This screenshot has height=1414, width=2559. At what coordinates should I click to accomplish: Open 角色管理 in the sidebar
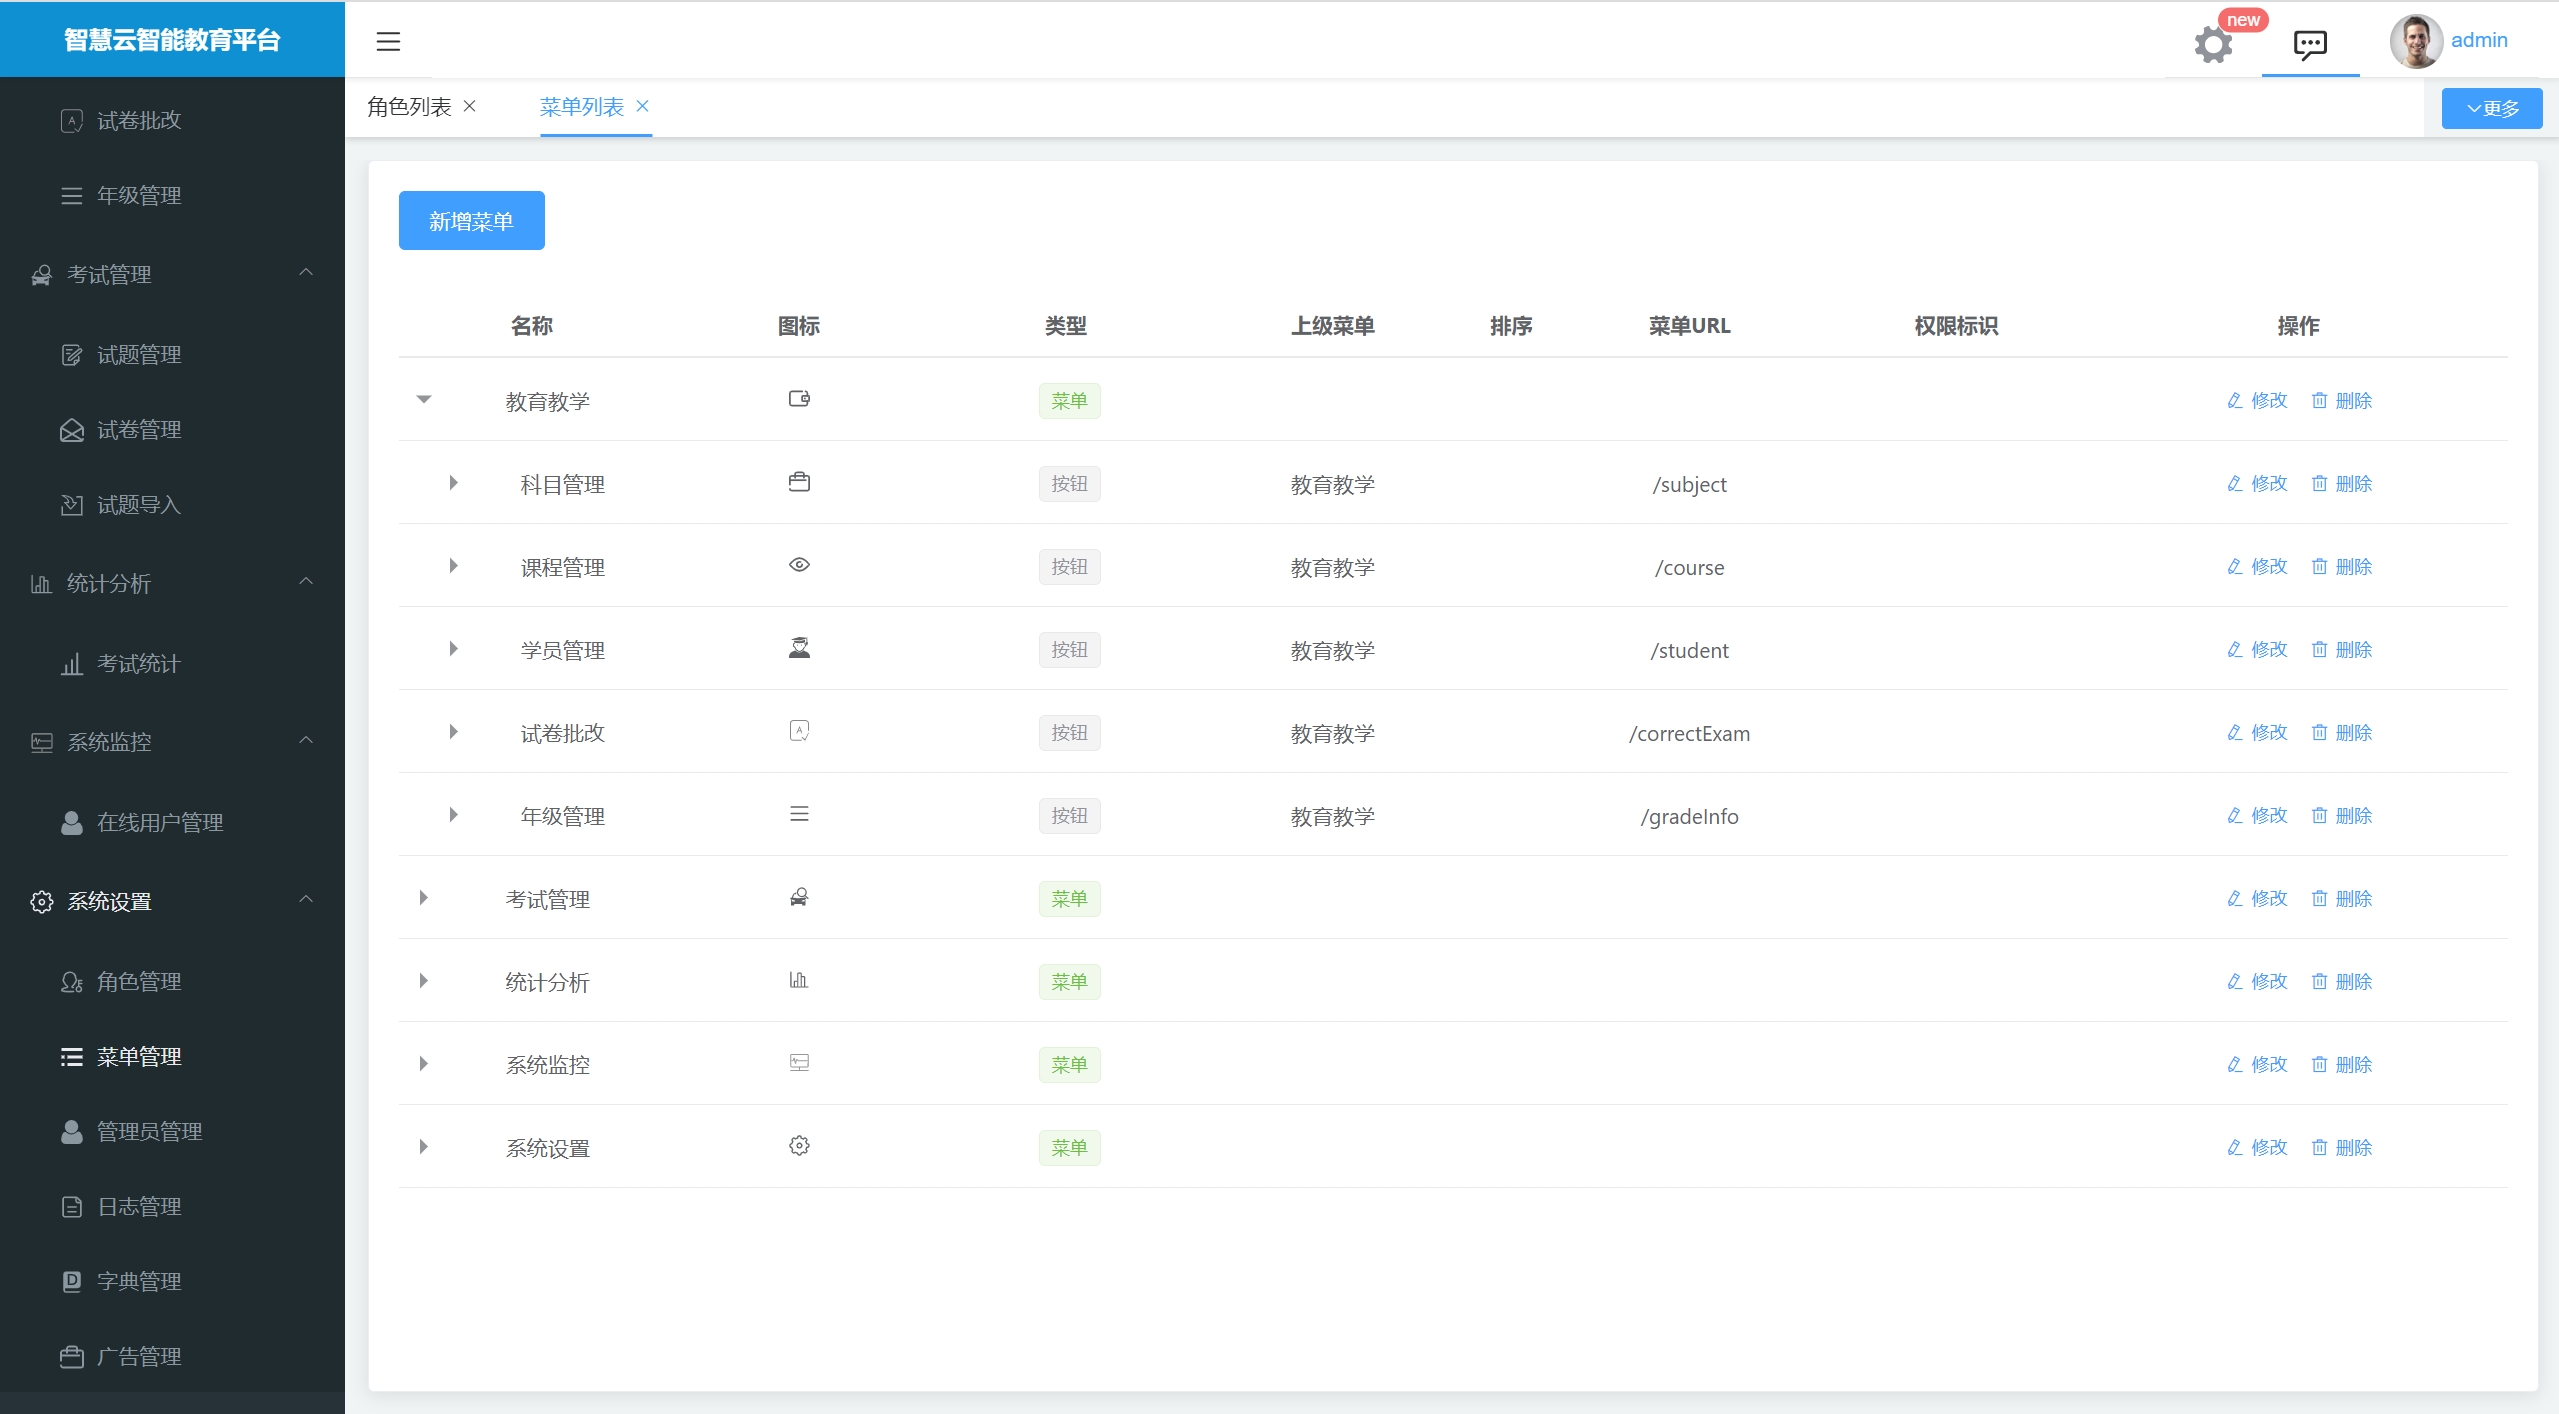click(x=139, y=982)
